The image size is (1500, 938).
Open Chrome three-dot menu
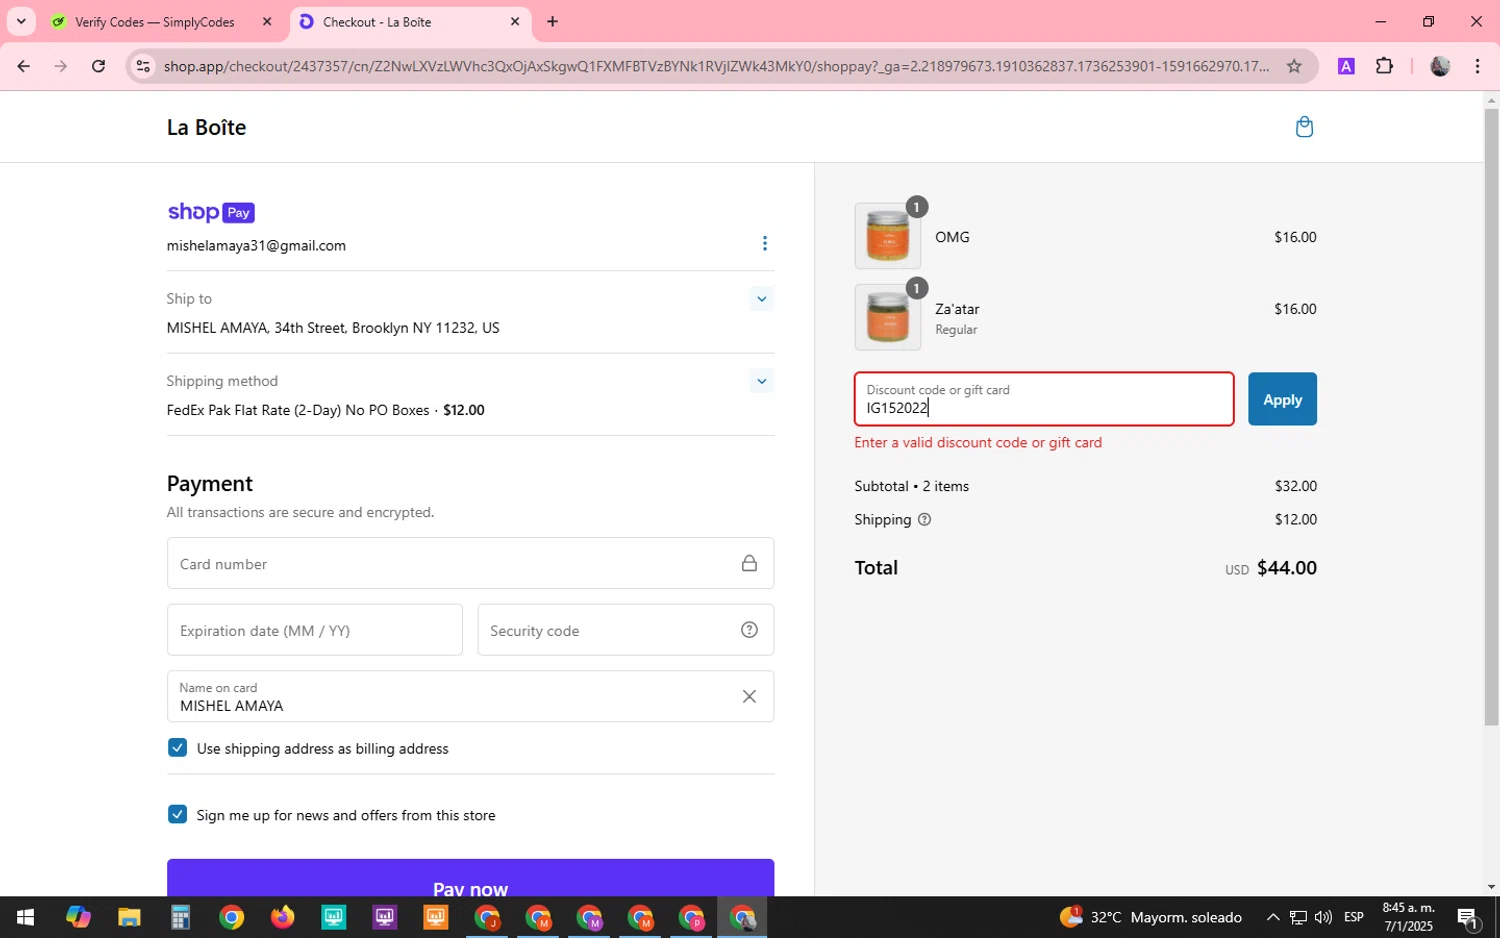point(1477,66)
